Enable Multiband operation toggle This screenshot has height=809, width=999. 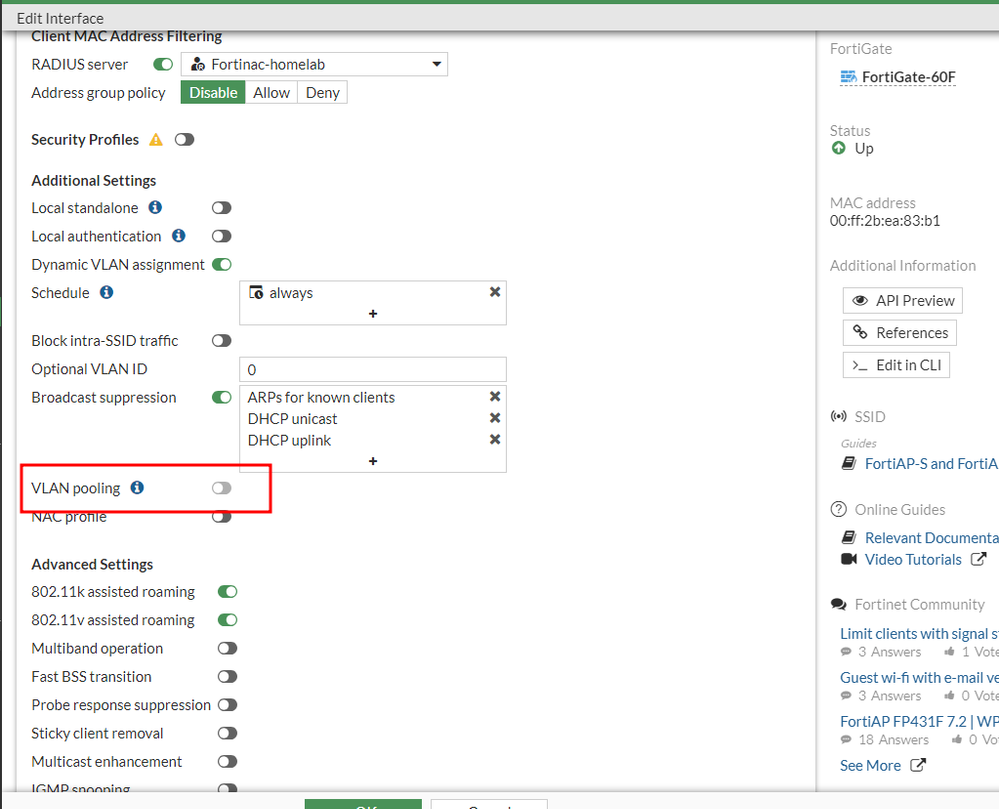(227, 648)
